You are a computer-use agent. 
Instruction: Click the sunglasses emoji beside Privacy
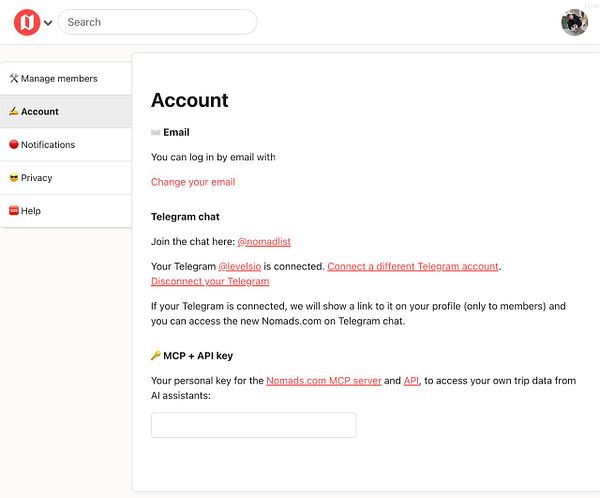click(14, 178)
